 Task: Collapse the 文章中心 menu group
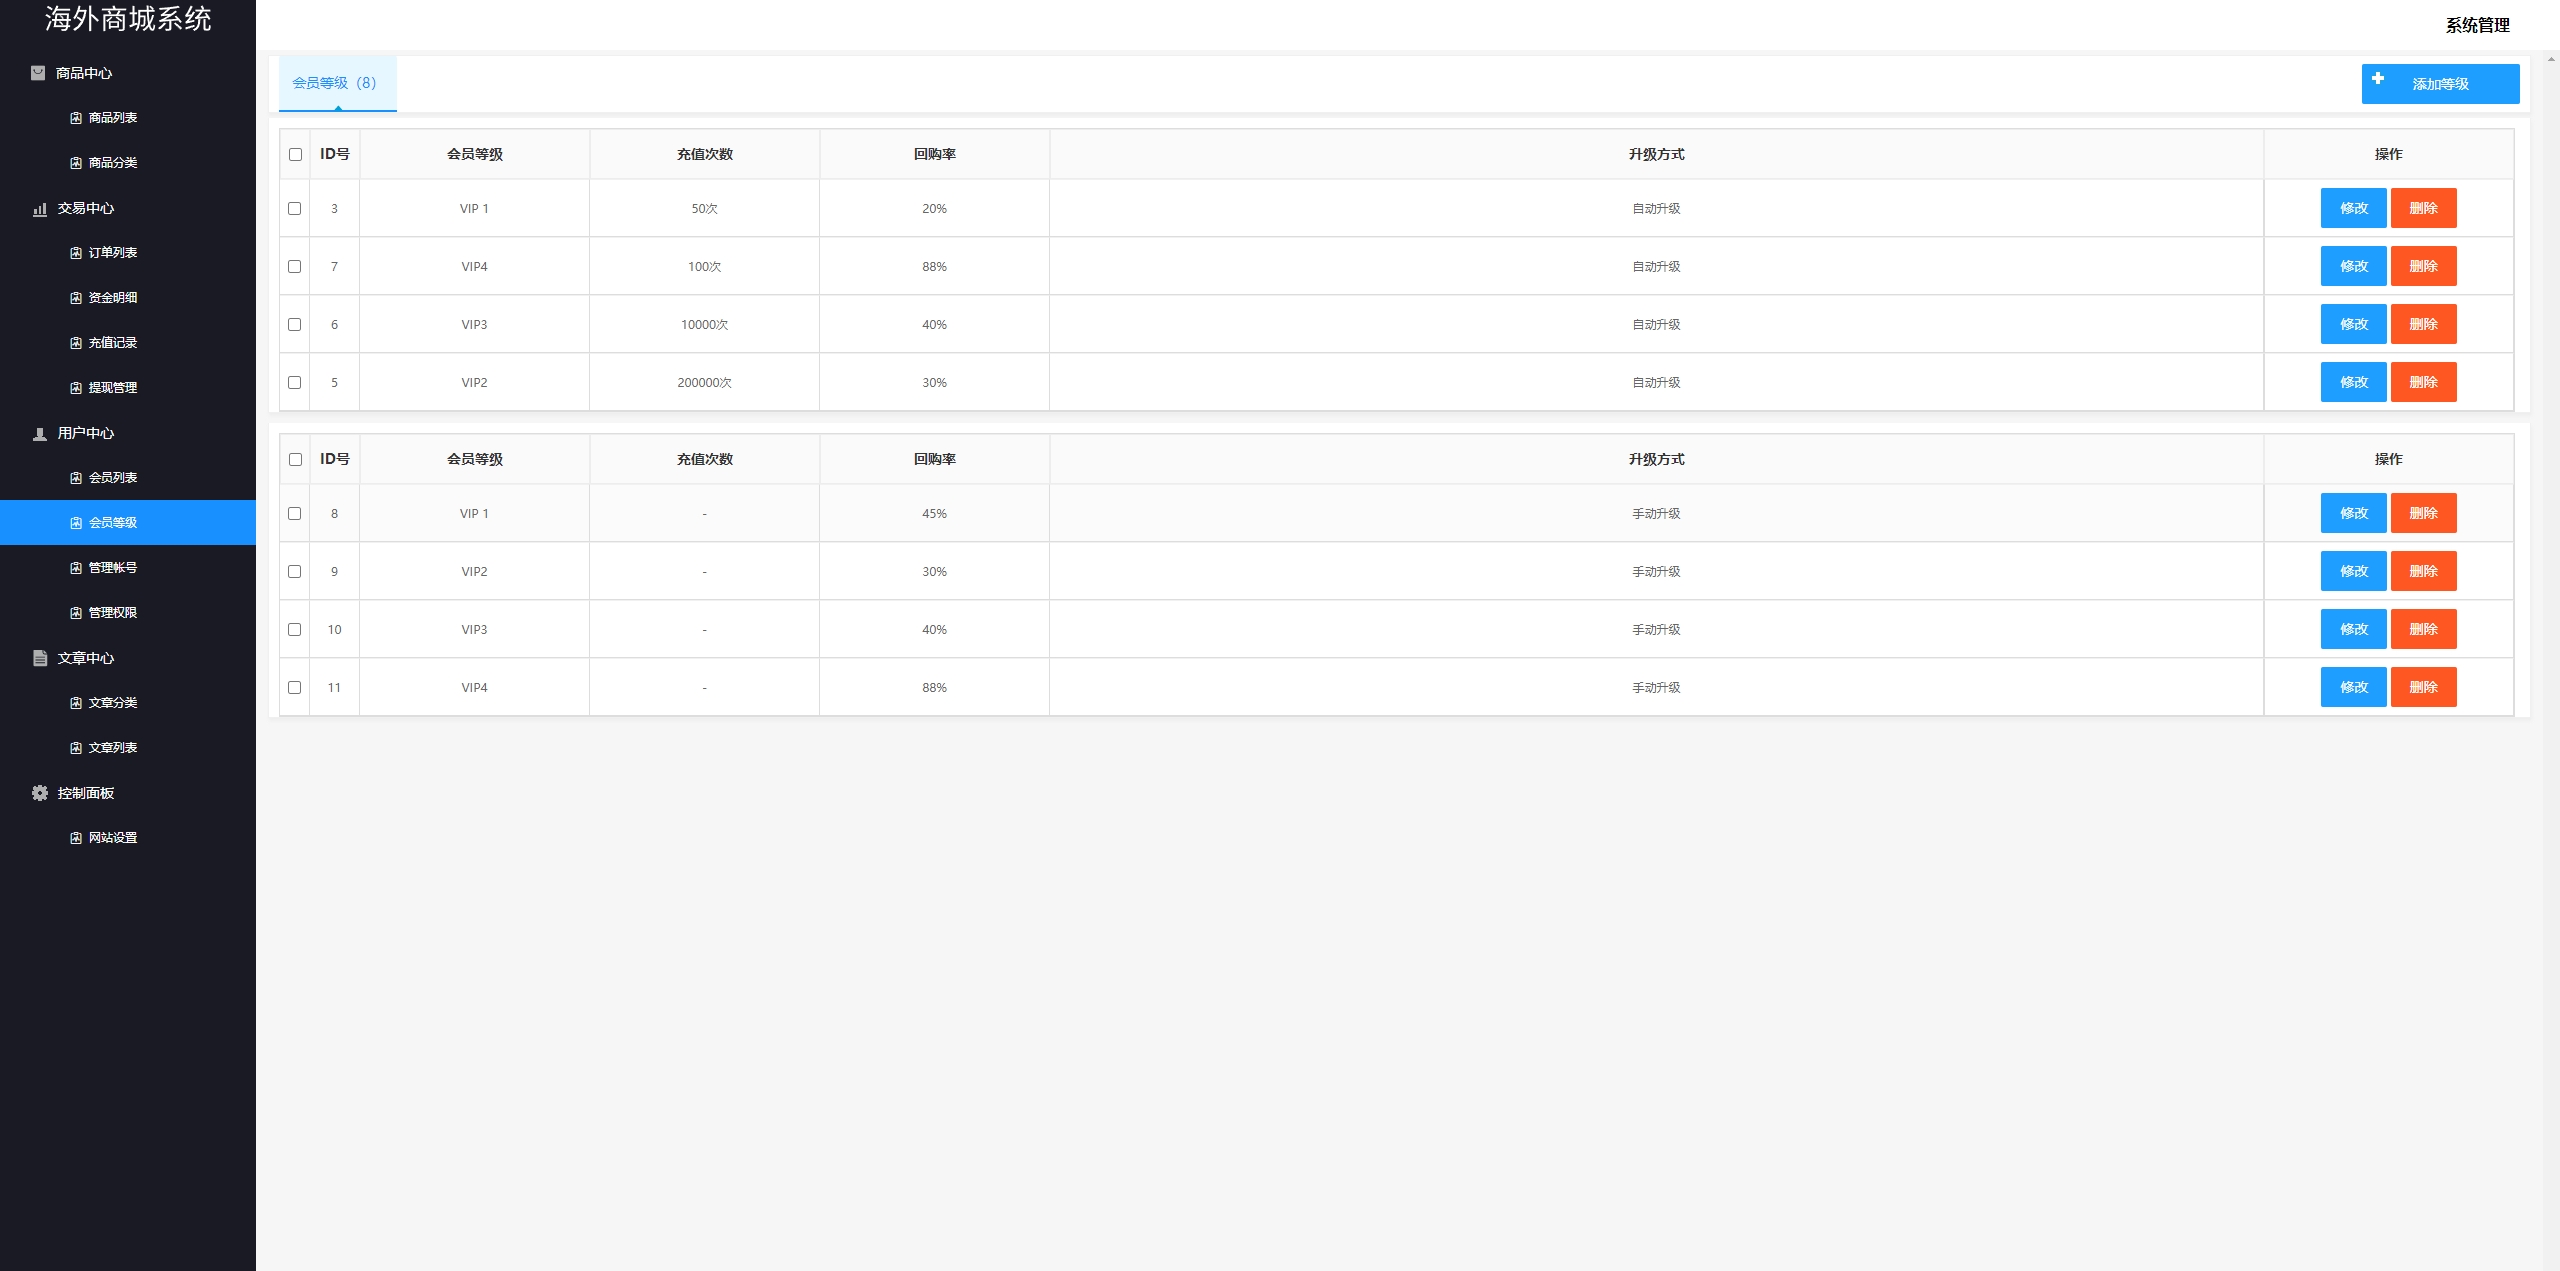(x=86, y=658)
